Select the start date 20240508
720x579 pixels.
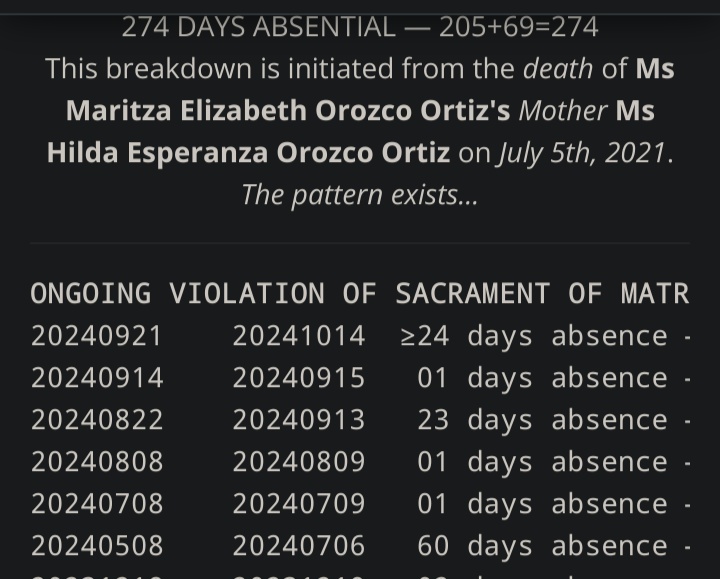click(x=97, y=545)
